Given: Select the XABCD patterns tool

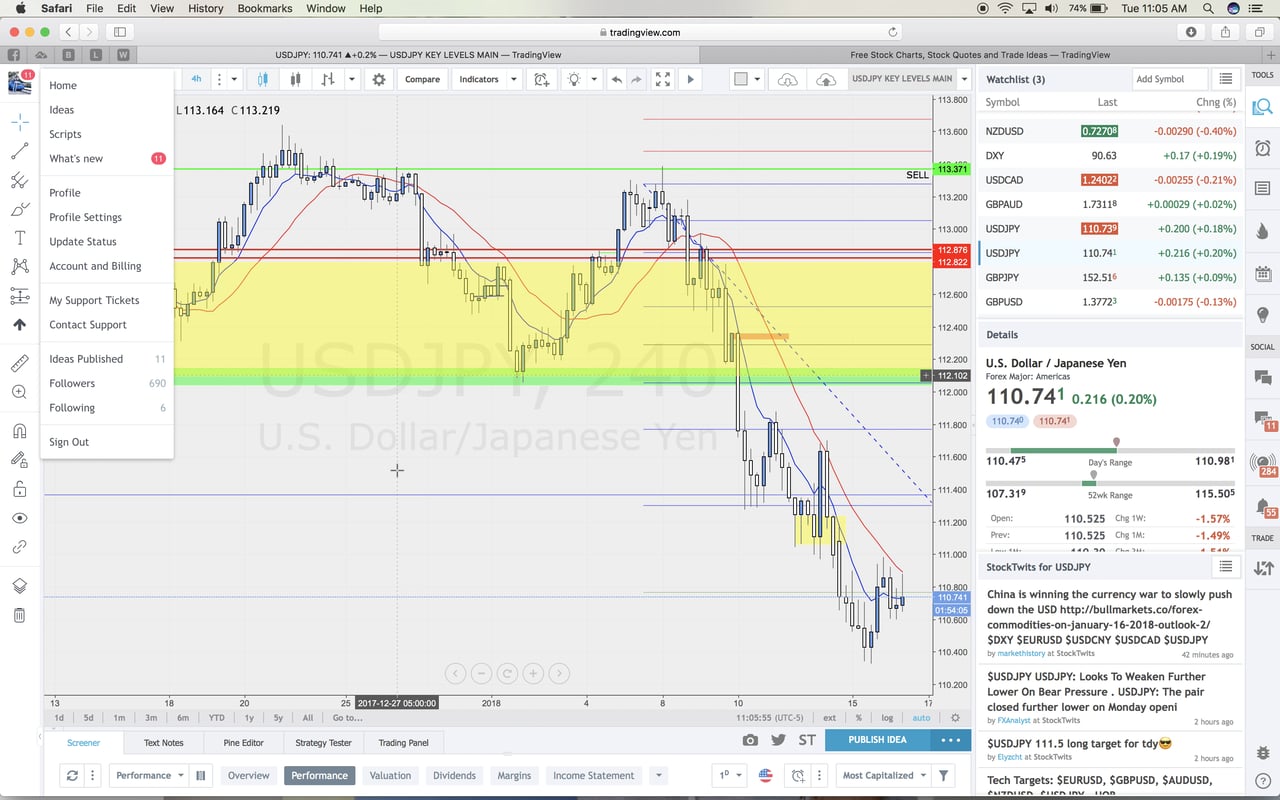Looking at the screenshot, I should pyautogui.click(x=19, y=266).
